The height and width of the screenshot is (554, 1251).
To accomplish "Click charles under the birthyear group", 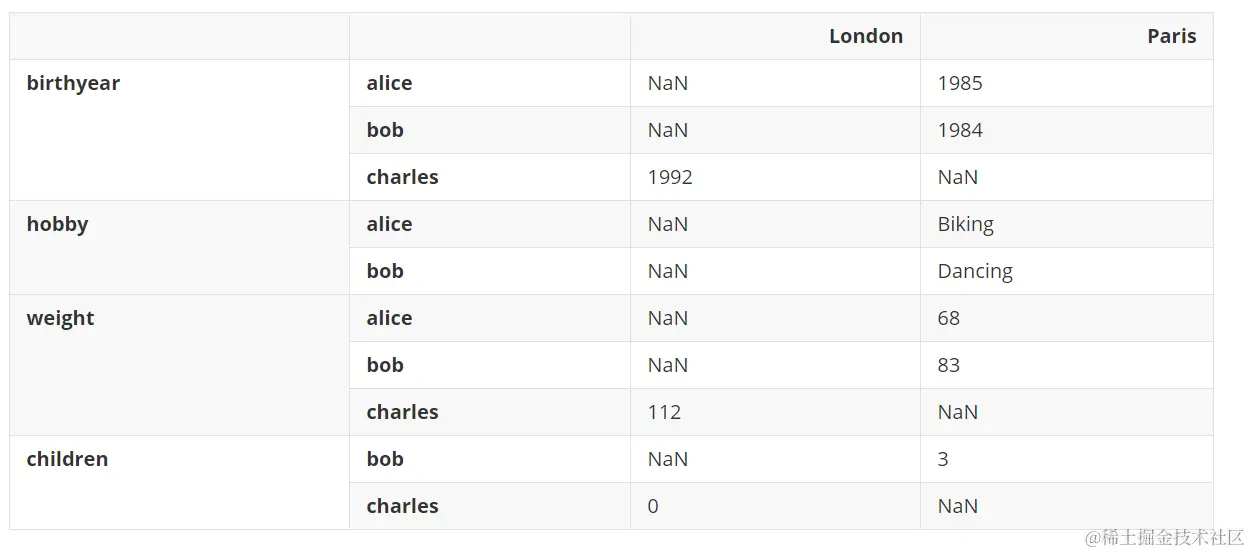I will click(x=402, y=177).
